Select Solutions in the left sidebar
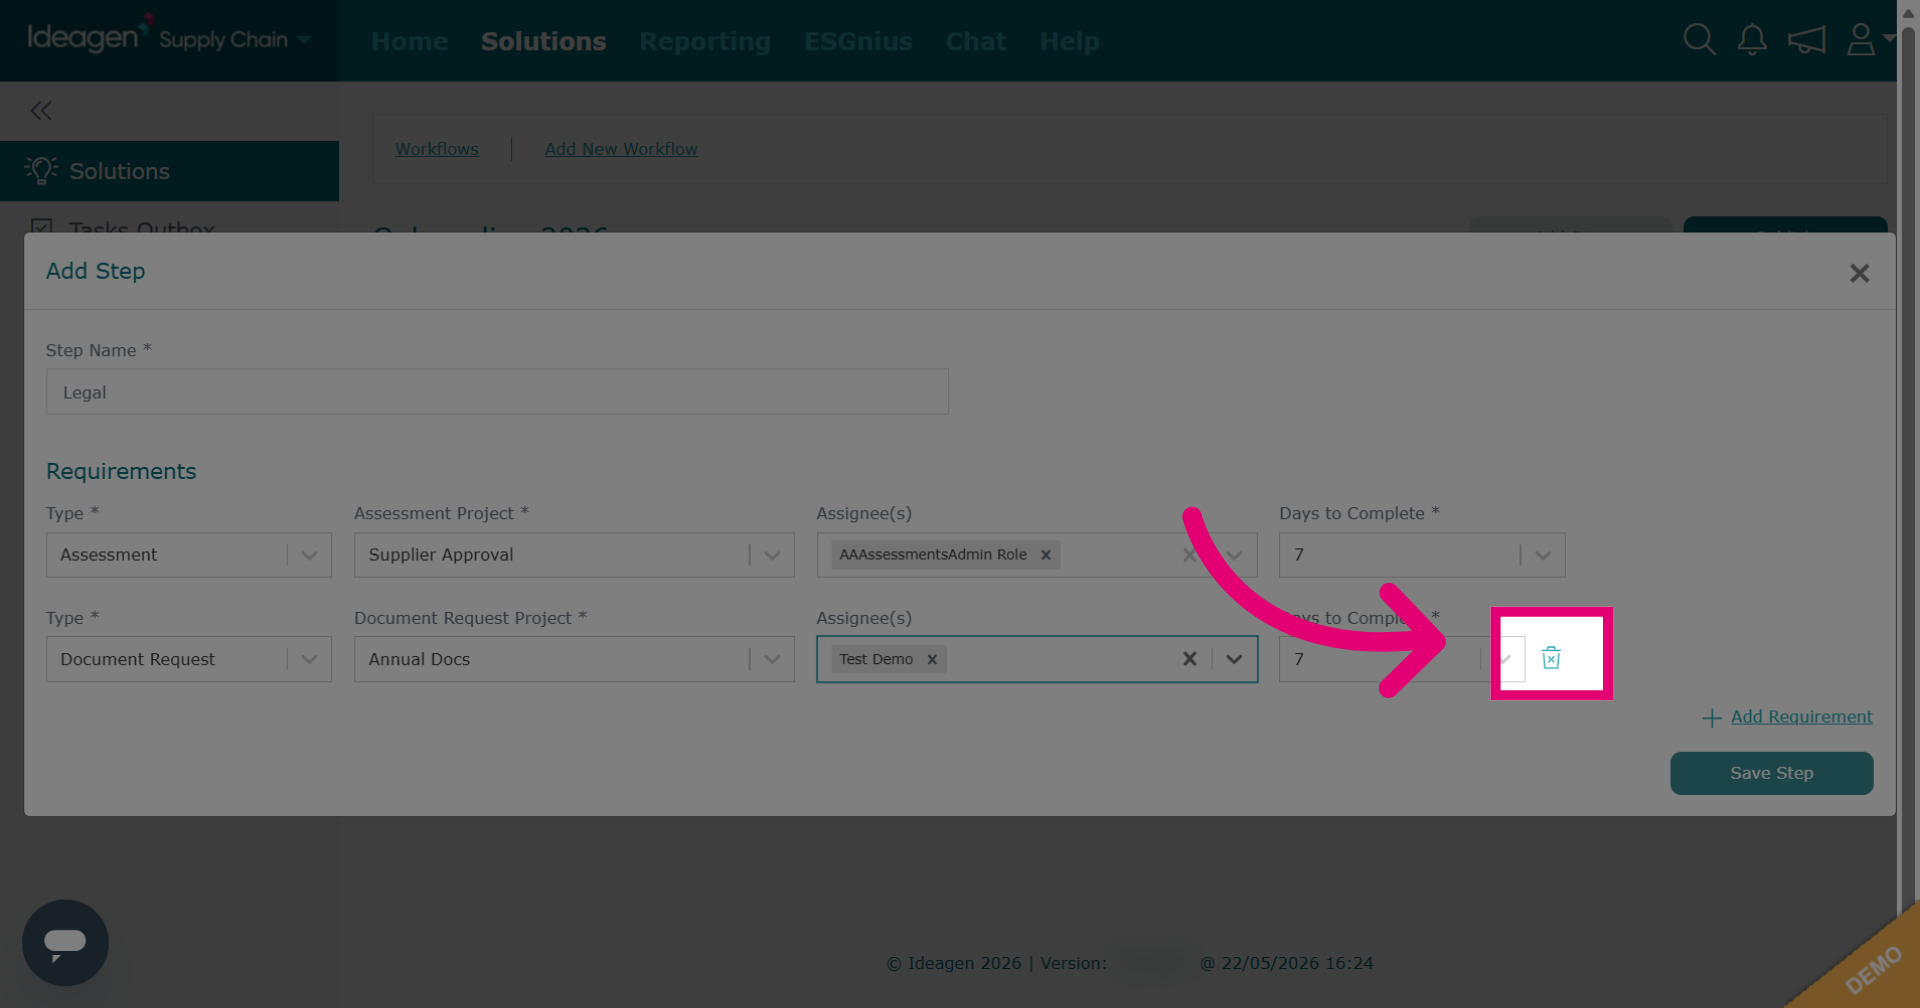Image resolution: width=1920 pixels, height=1008 pixels. (x=169, y=171)
